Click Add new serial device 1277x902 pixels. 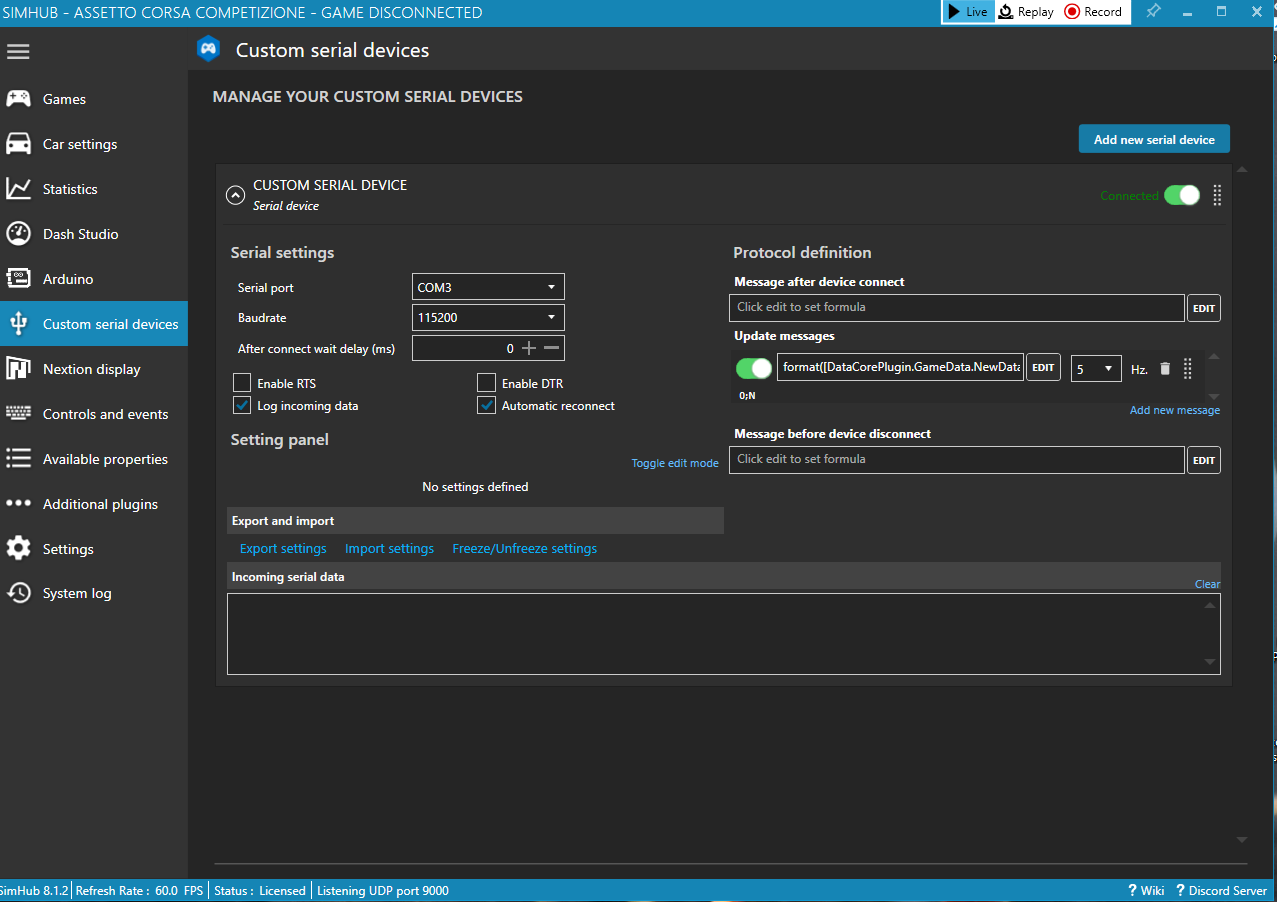[1154, 138]
